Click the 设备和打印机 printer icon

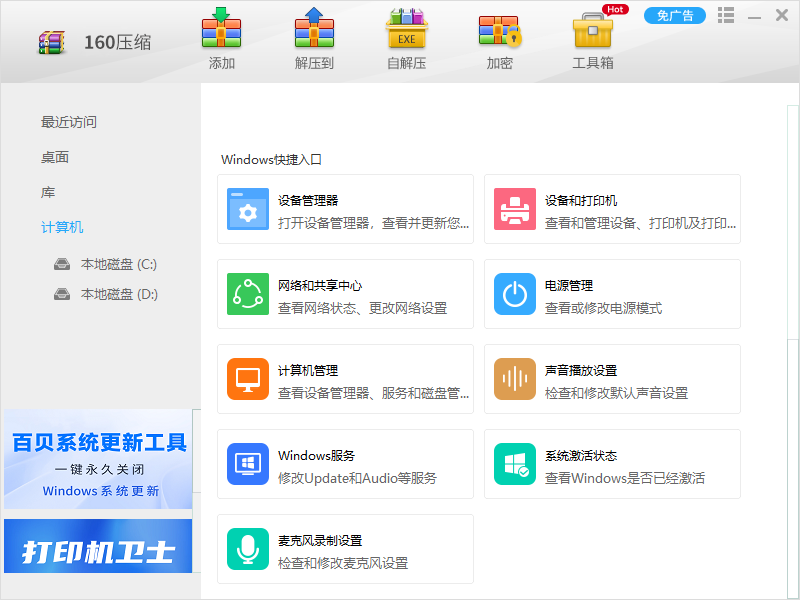tap(515, 209)
